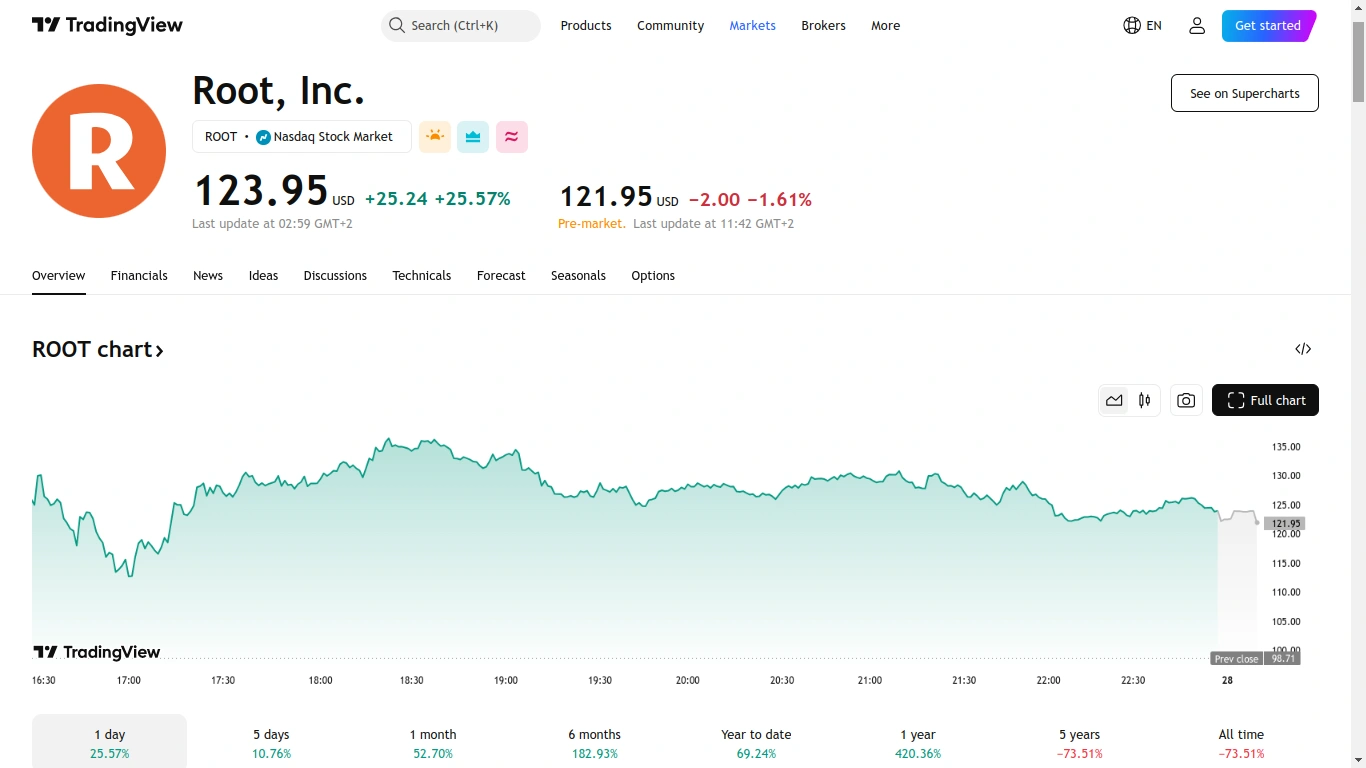
Task: Click the blue crown badge icon
Action: tap(473, 137)
